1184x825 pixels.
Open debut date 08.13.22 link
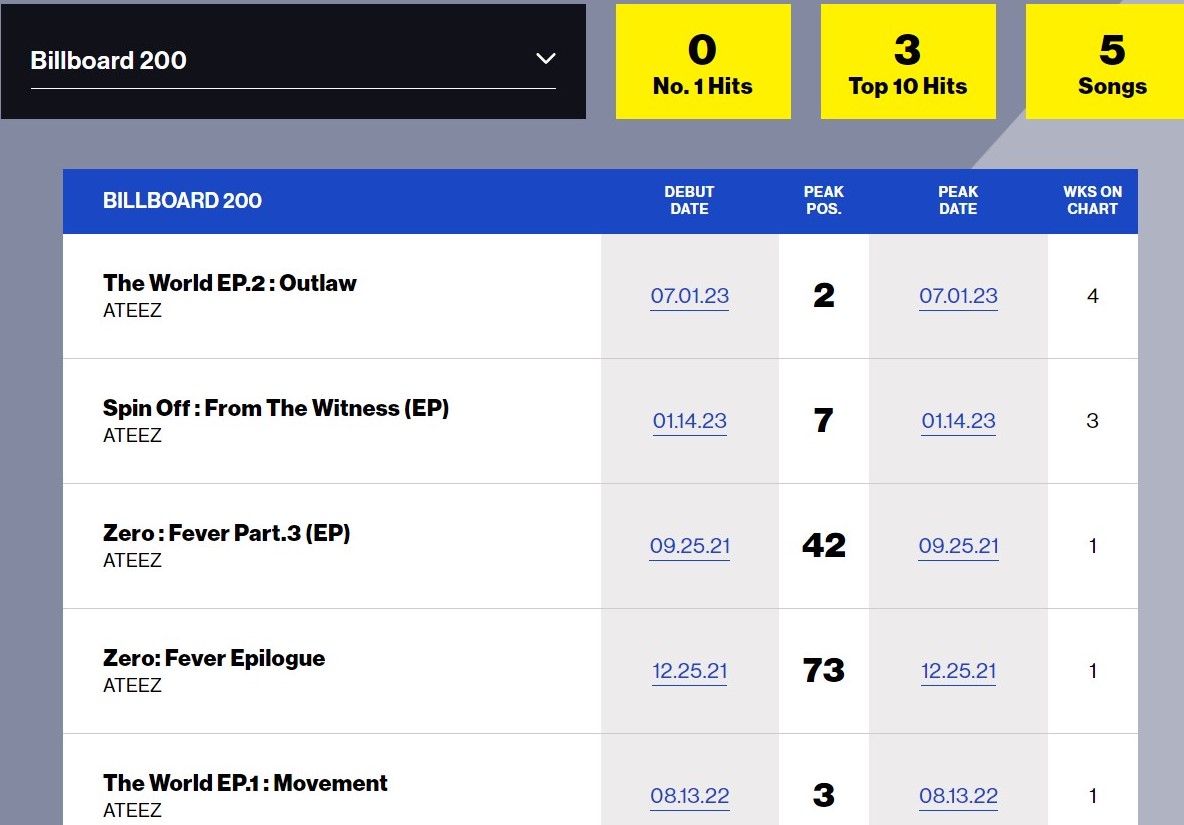coord(689,796)
